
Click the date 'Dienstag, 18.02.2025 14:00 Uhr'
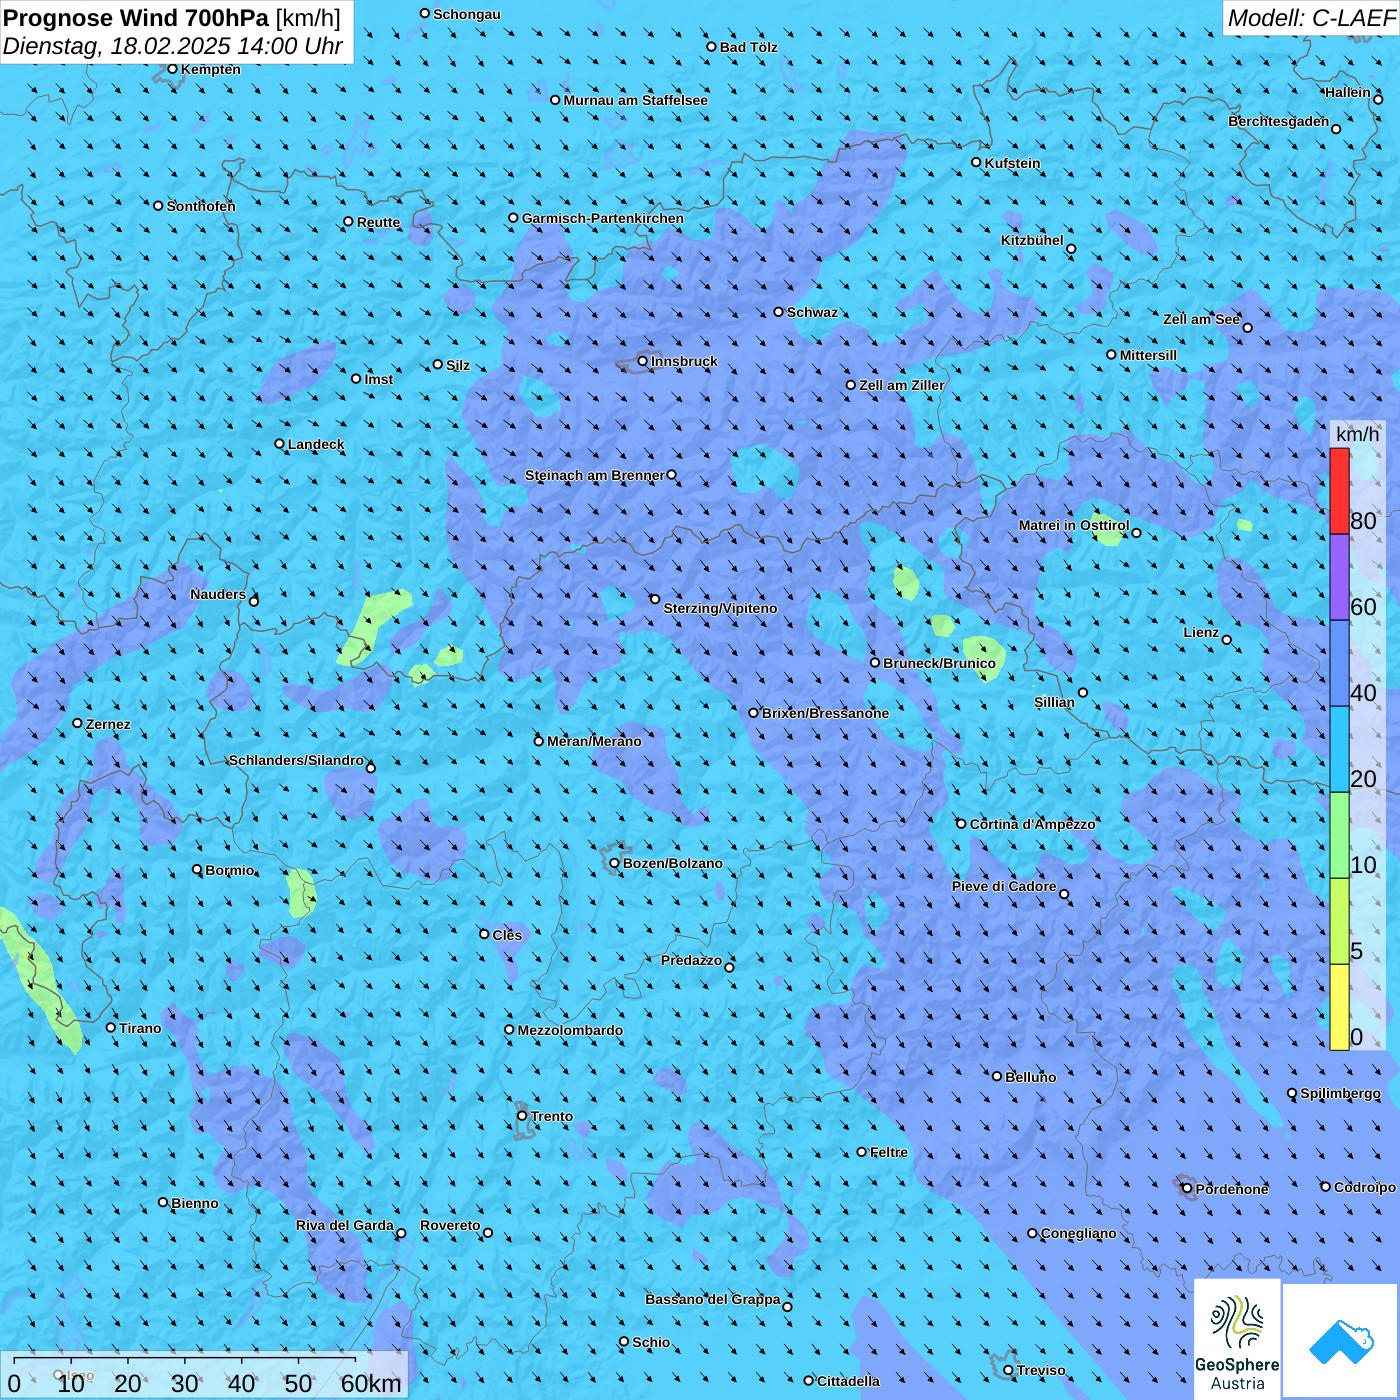[x=173, y=46]
